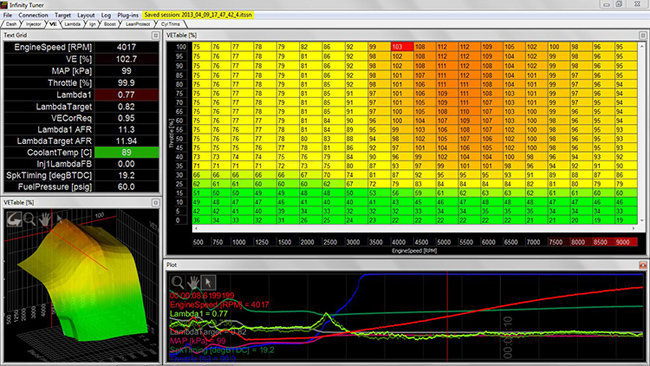
Task: Select the rotate tool in the 3D VETable view
Action: click(x=14, y=219)
